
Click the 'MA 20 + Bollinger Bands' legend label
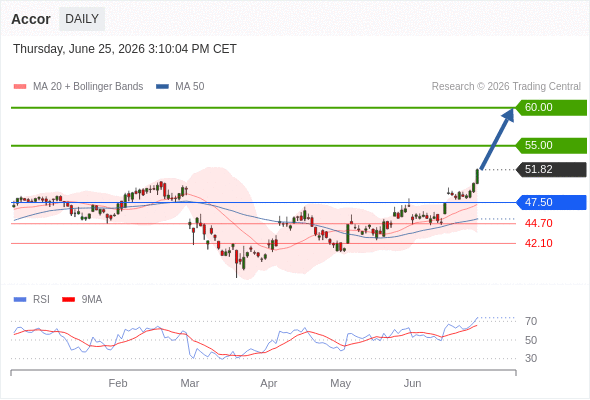click(x=88, y=87)
